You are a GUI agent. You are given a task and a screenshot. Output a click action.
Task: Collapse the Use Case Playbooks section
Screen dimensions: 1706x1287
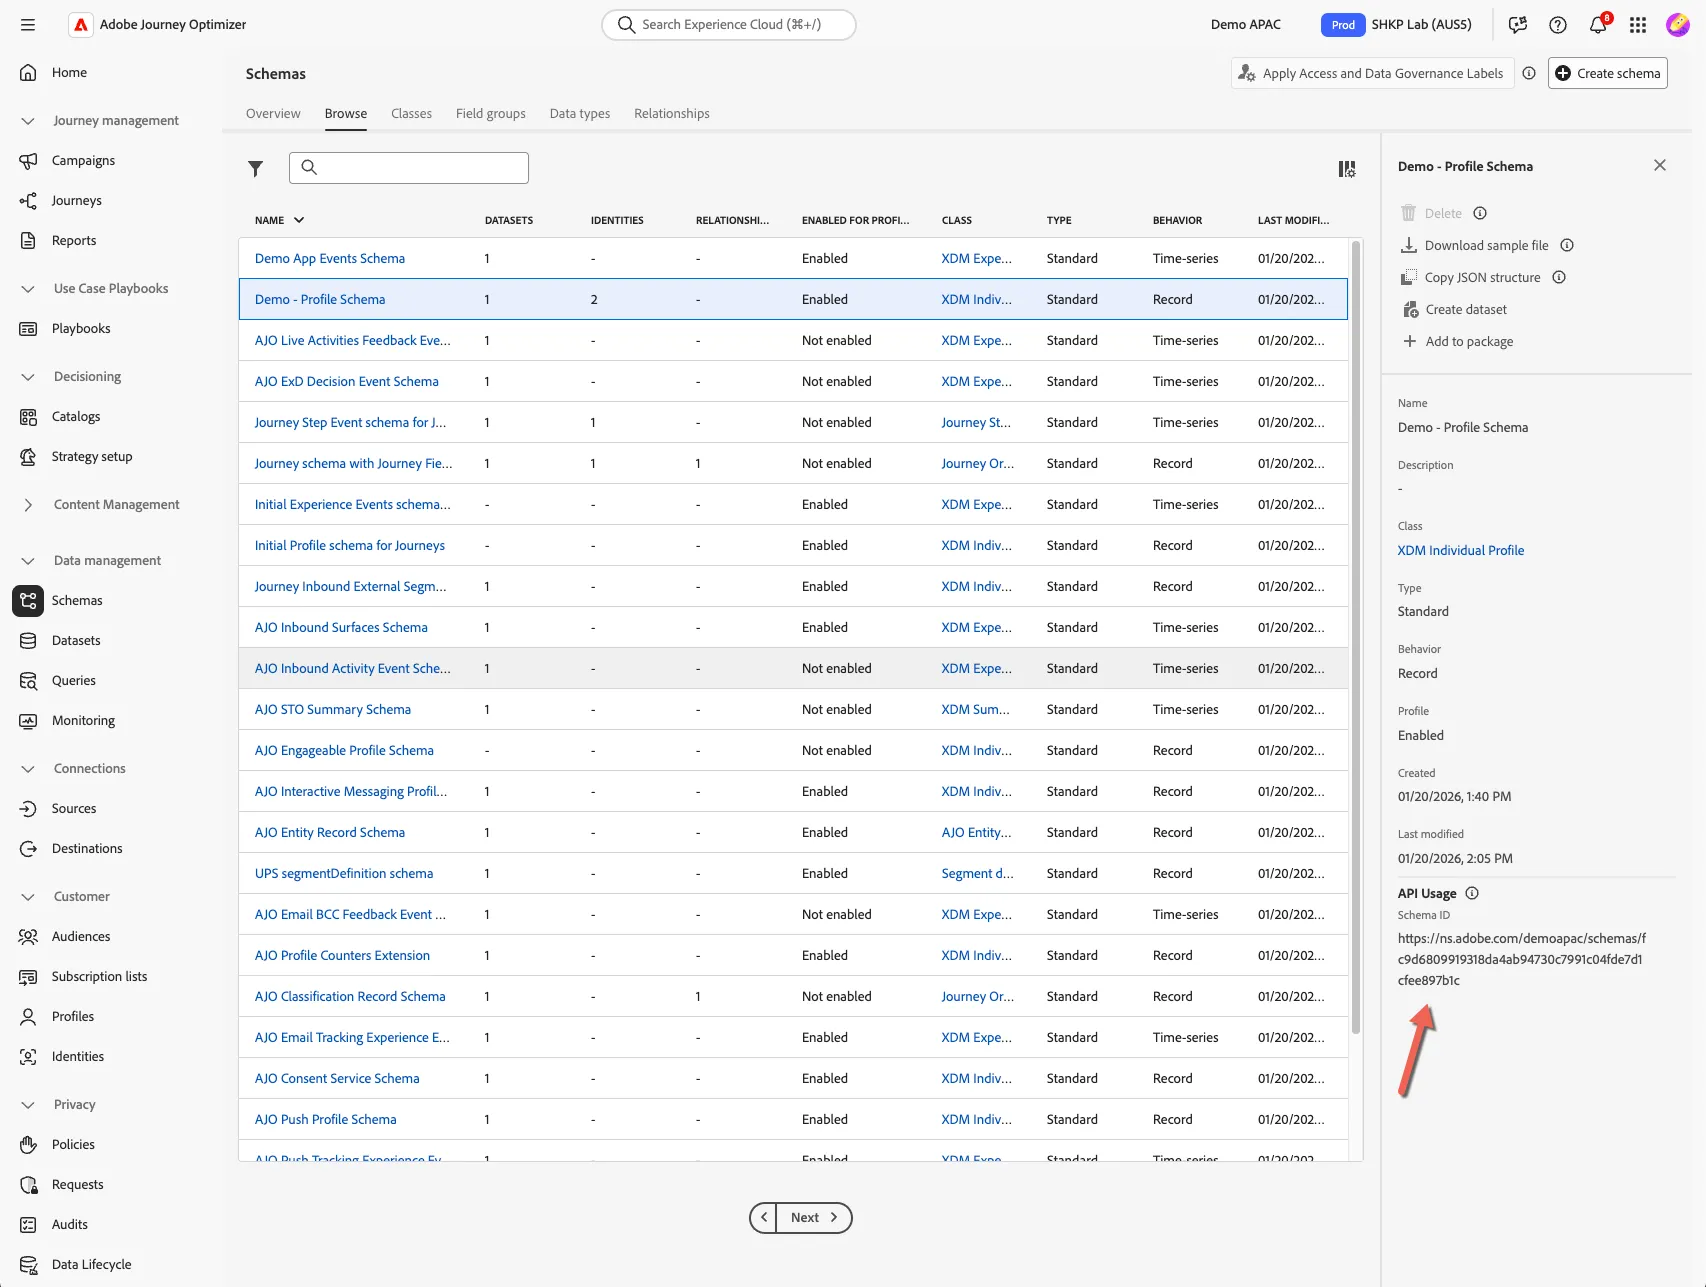28,289
